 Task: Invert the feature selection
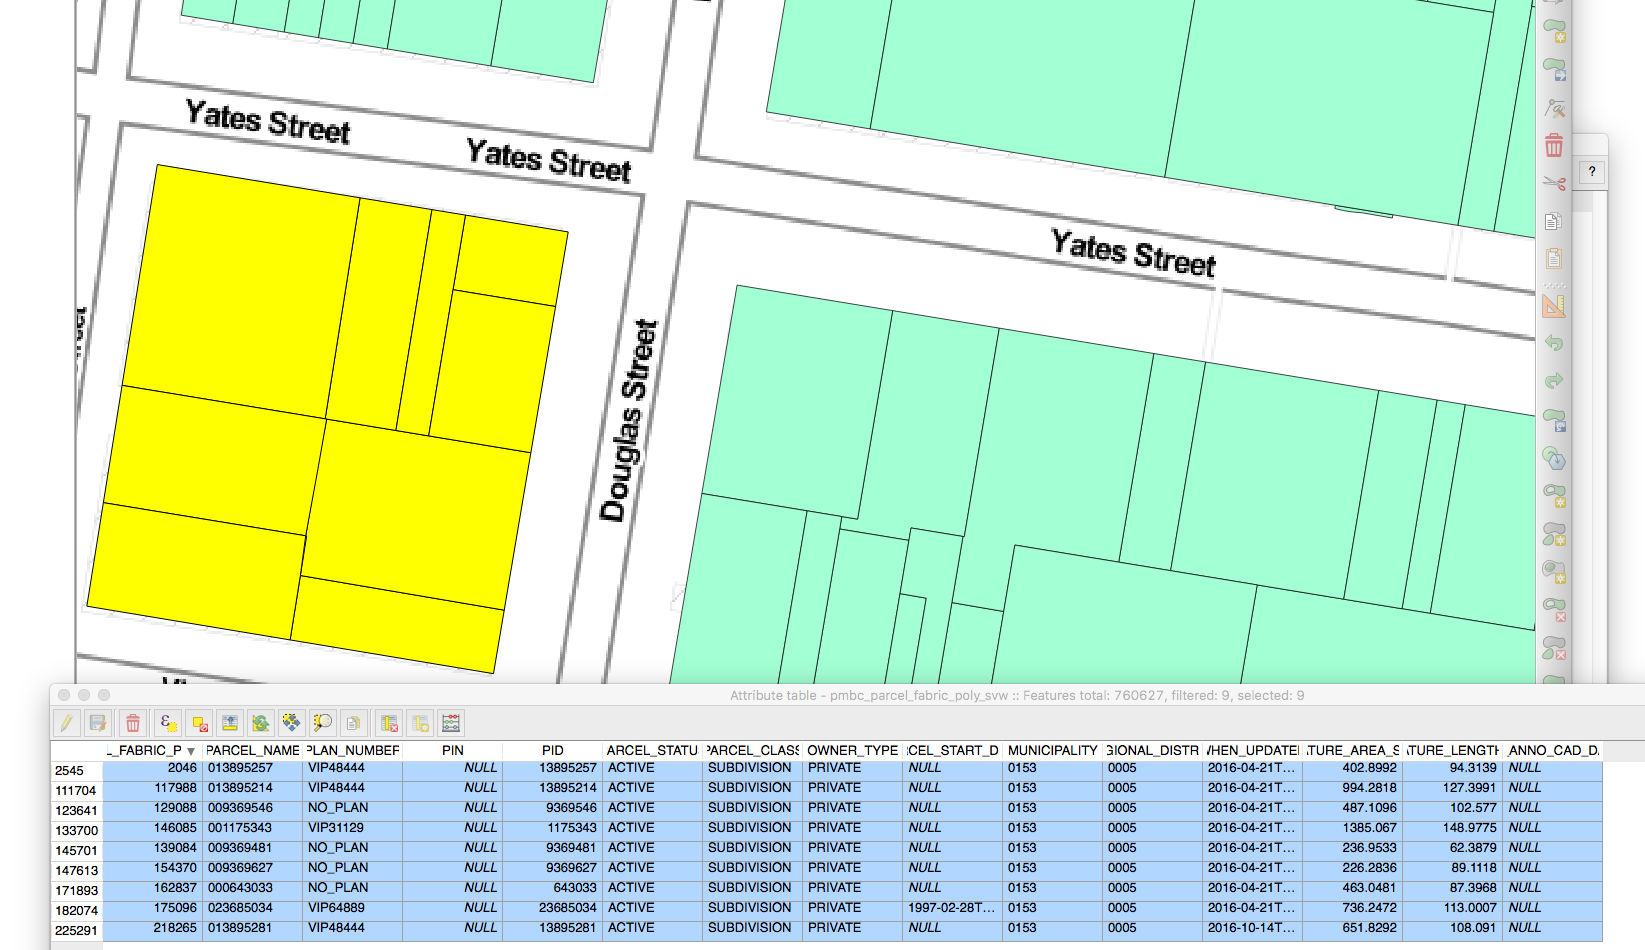pyautogui.click(x=261, y=723)
